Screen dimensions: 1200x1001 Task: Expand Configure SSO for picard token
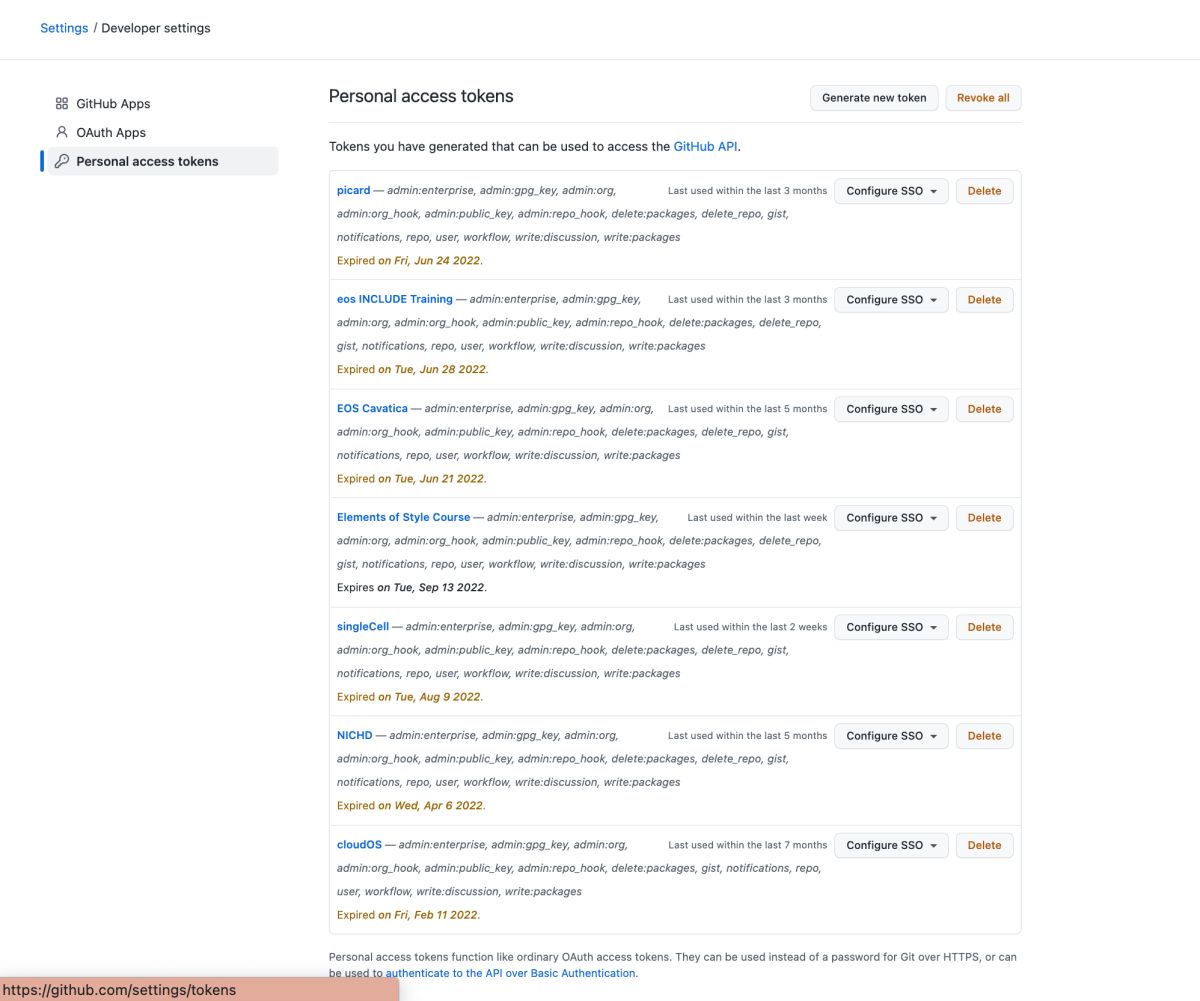pos(891,191)
